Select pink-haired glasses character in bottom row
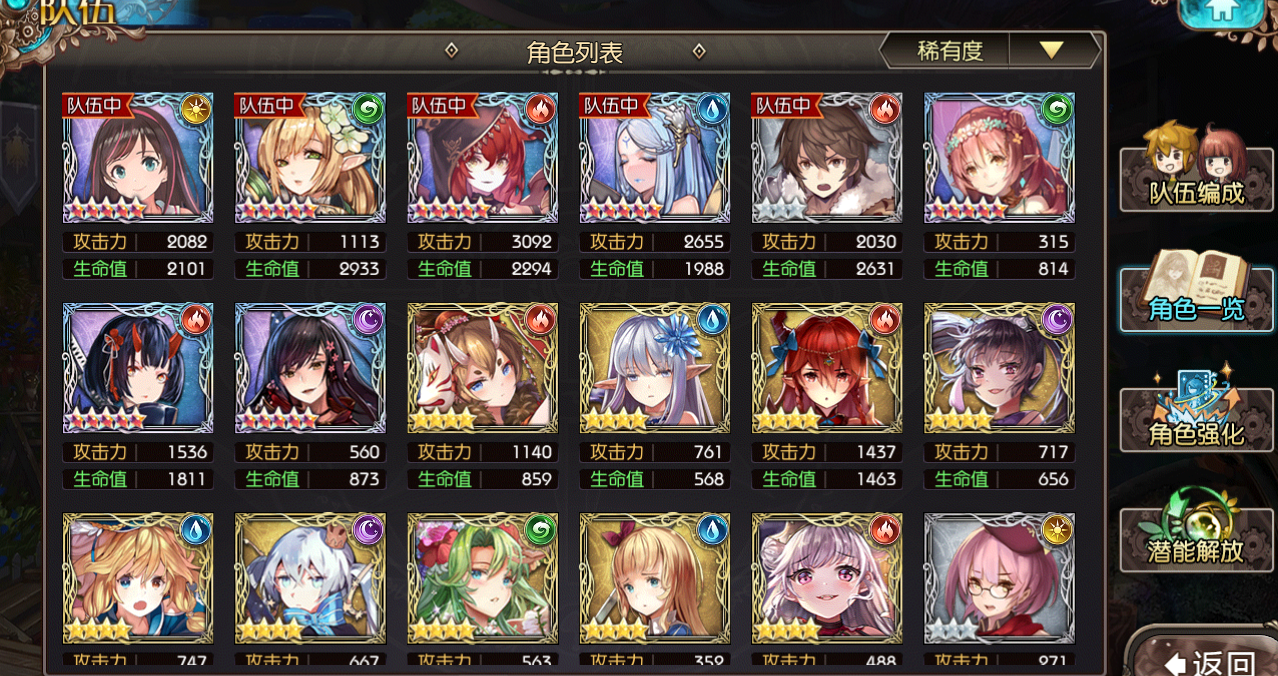The image size is (1278, 676). (x=999, y=578)
